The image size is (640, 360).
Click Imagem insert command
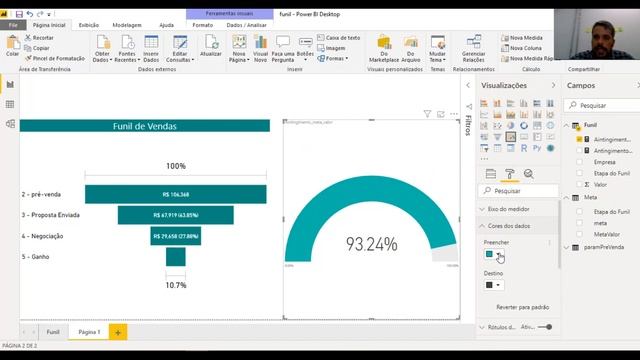pyautogui.click(x=331, y=48)
